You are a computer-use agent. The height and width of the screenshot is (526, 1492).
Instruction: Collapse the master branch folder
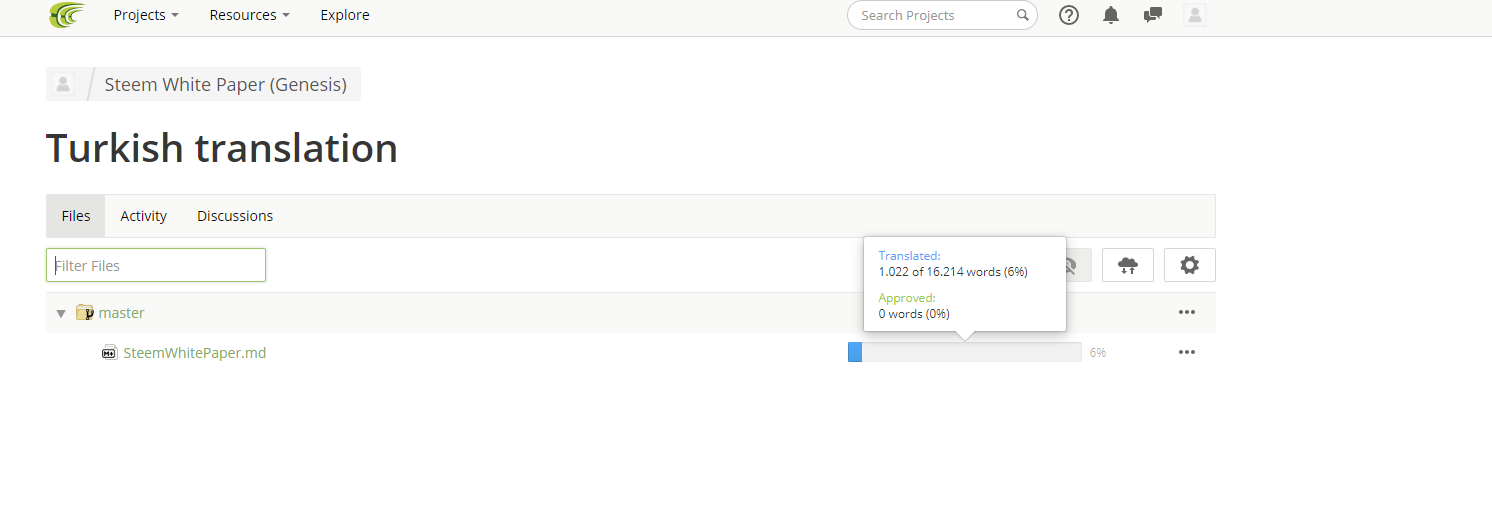(x=61, y=313)
